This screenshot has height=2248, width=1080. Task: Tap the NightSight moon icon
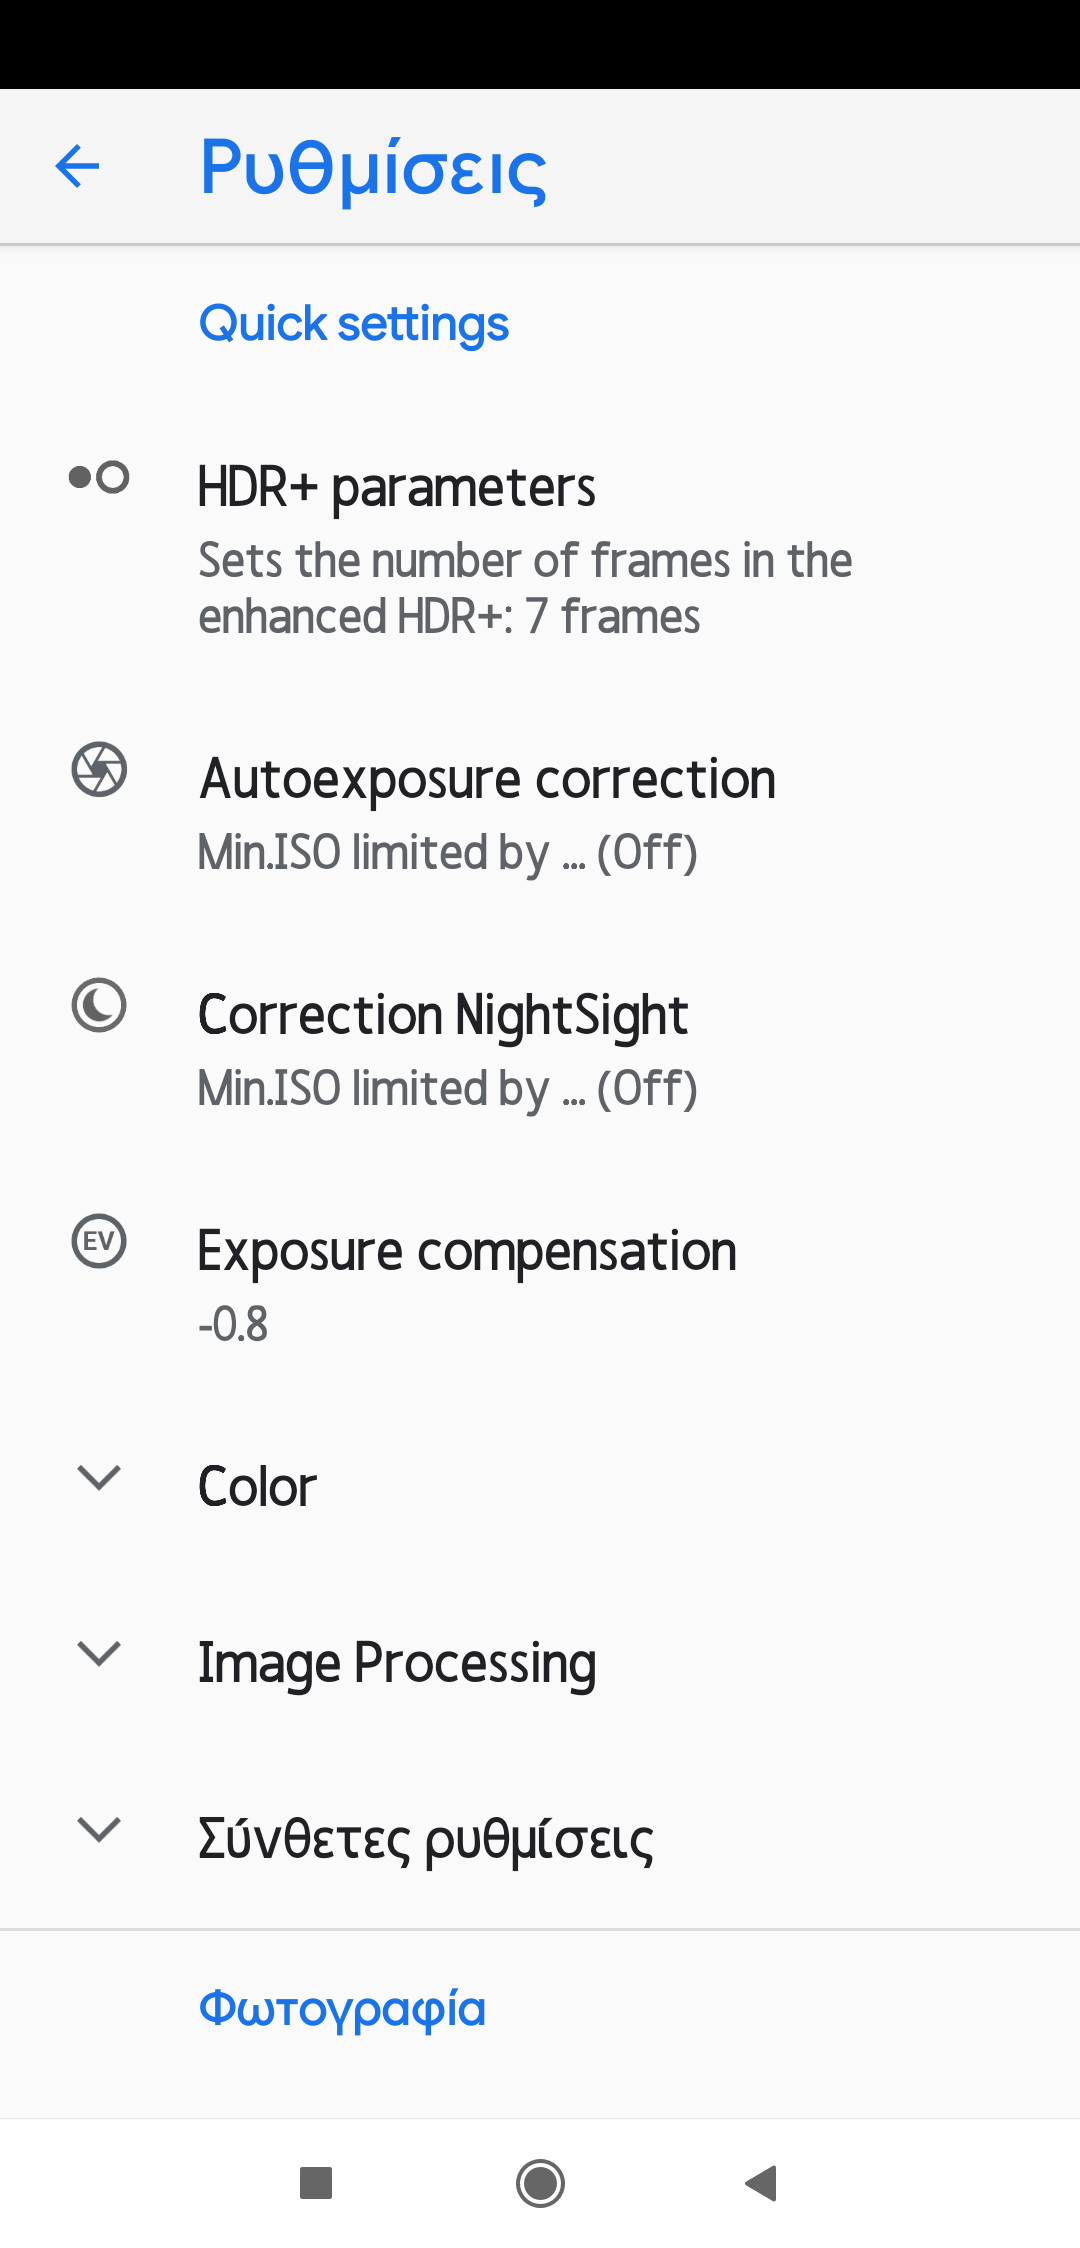pyautogui.click(x=99, y=1005)
